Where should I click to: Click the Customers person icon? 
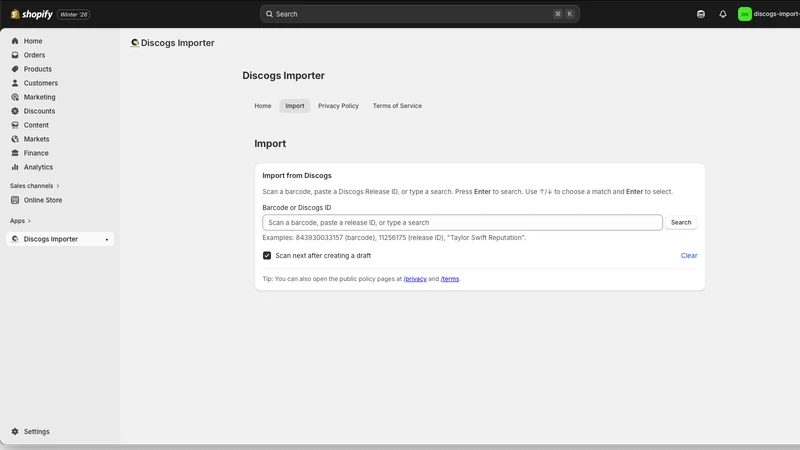pyautogui.click(x=15, y=83)
